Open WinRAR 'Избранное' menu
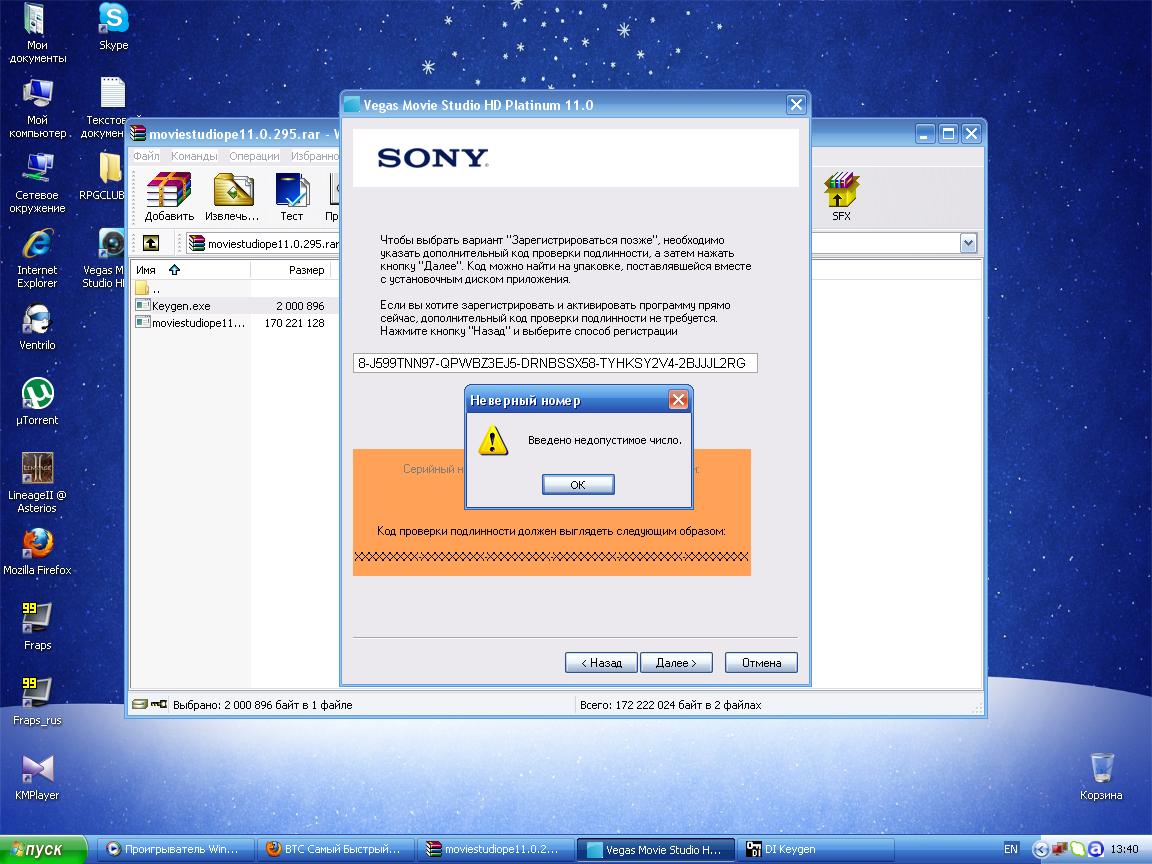The width and height of the screenshot is (1152, 864). coord(314,156)
